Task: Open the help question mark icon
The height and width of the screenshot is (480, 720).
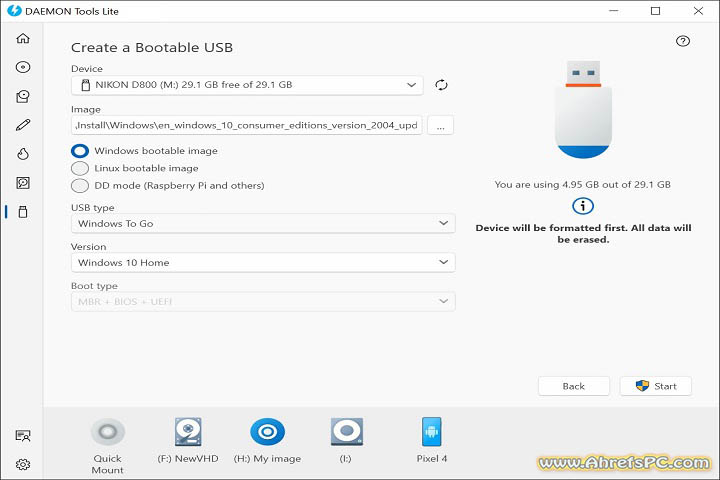Action: pos(683,41)
